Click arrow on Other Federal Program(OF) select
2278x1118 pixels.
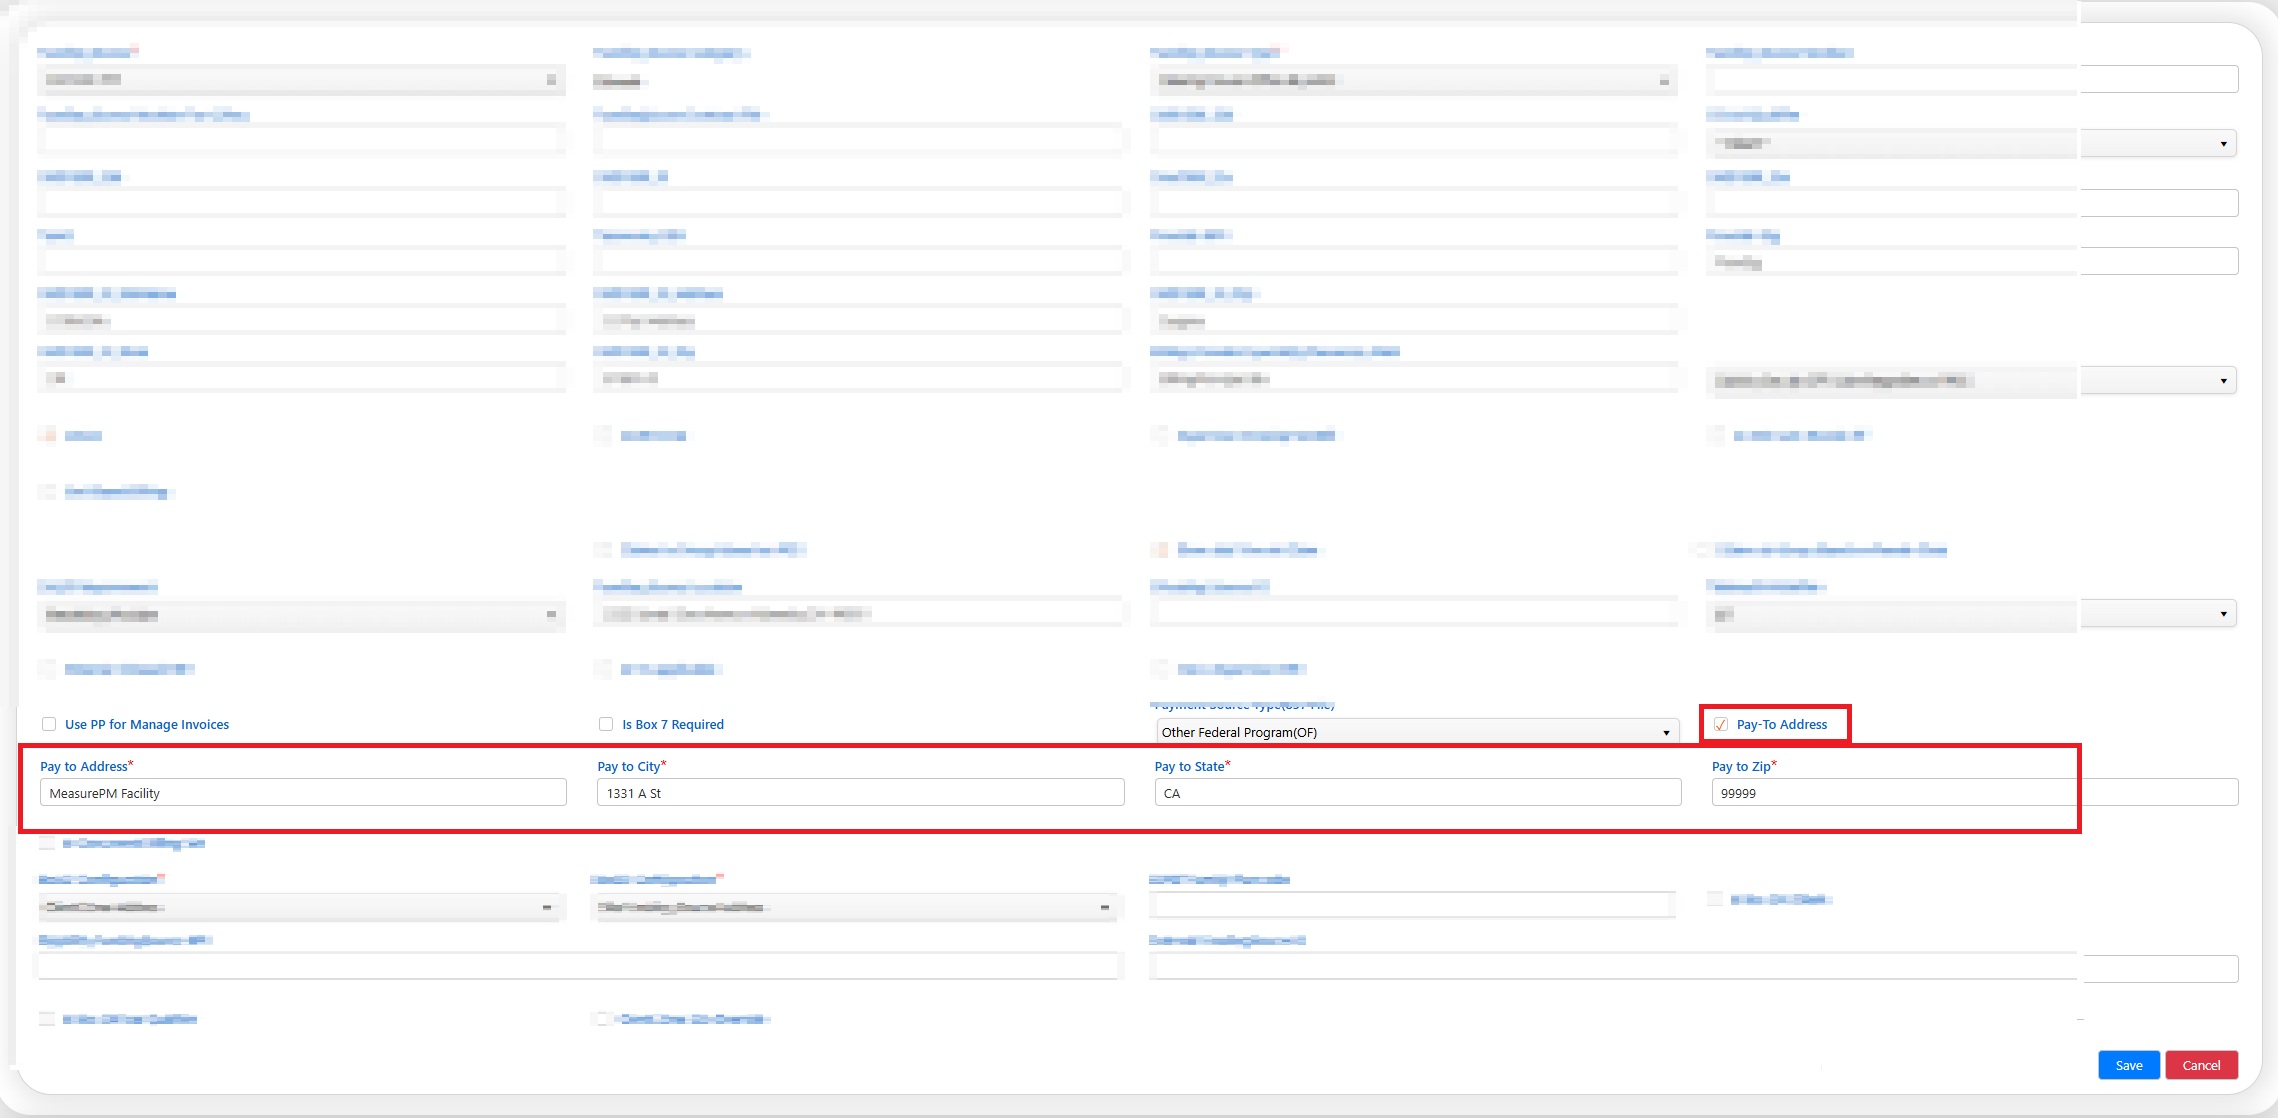(1666, 733)
